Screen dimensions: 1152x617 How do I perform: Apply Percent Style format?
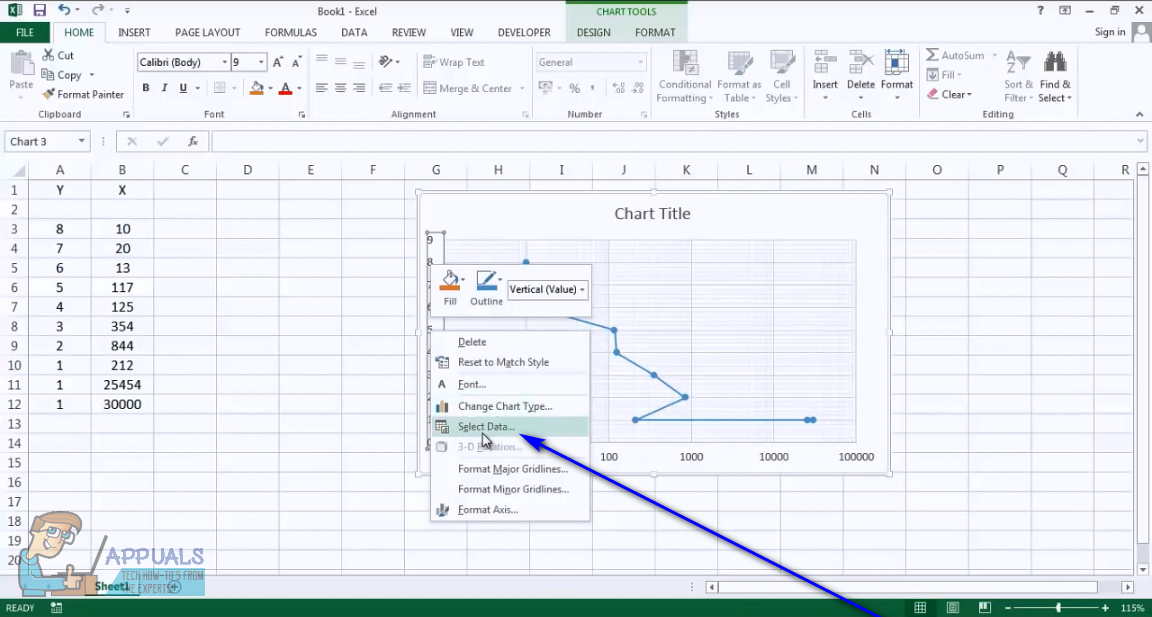click(575, 88)
